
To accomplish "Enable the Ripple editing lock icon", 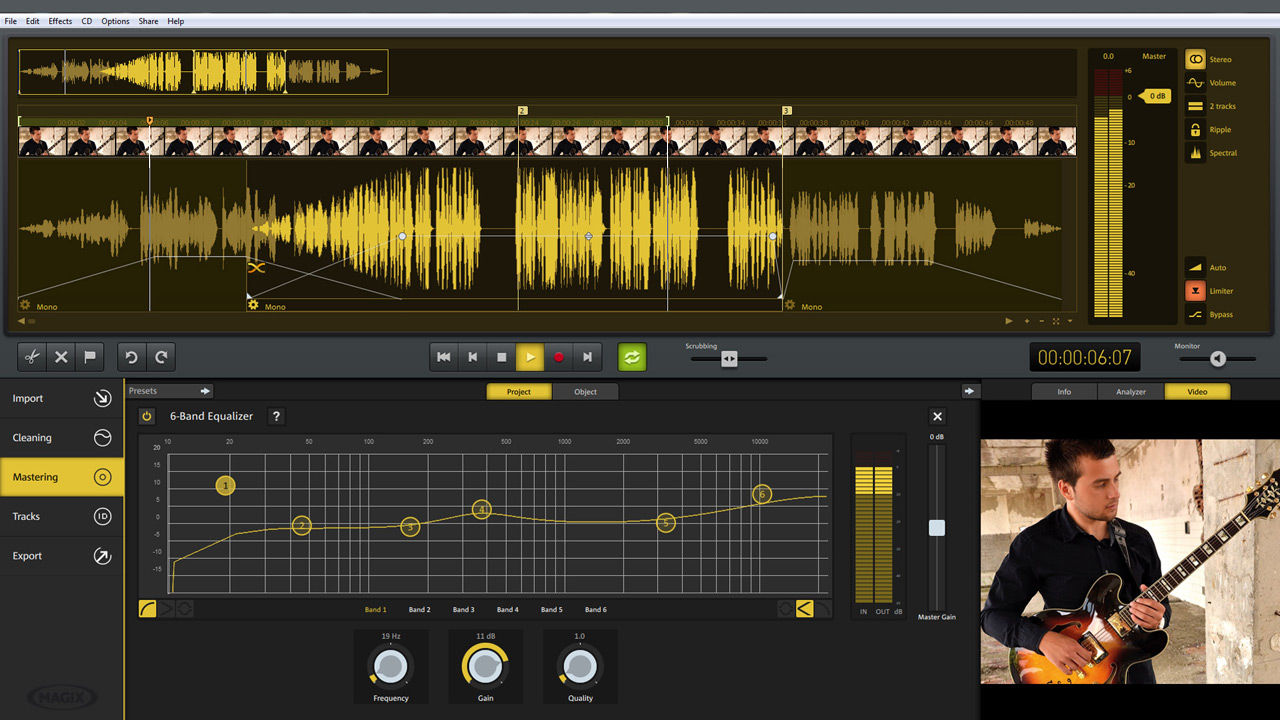I will [x=1195, y=129].
